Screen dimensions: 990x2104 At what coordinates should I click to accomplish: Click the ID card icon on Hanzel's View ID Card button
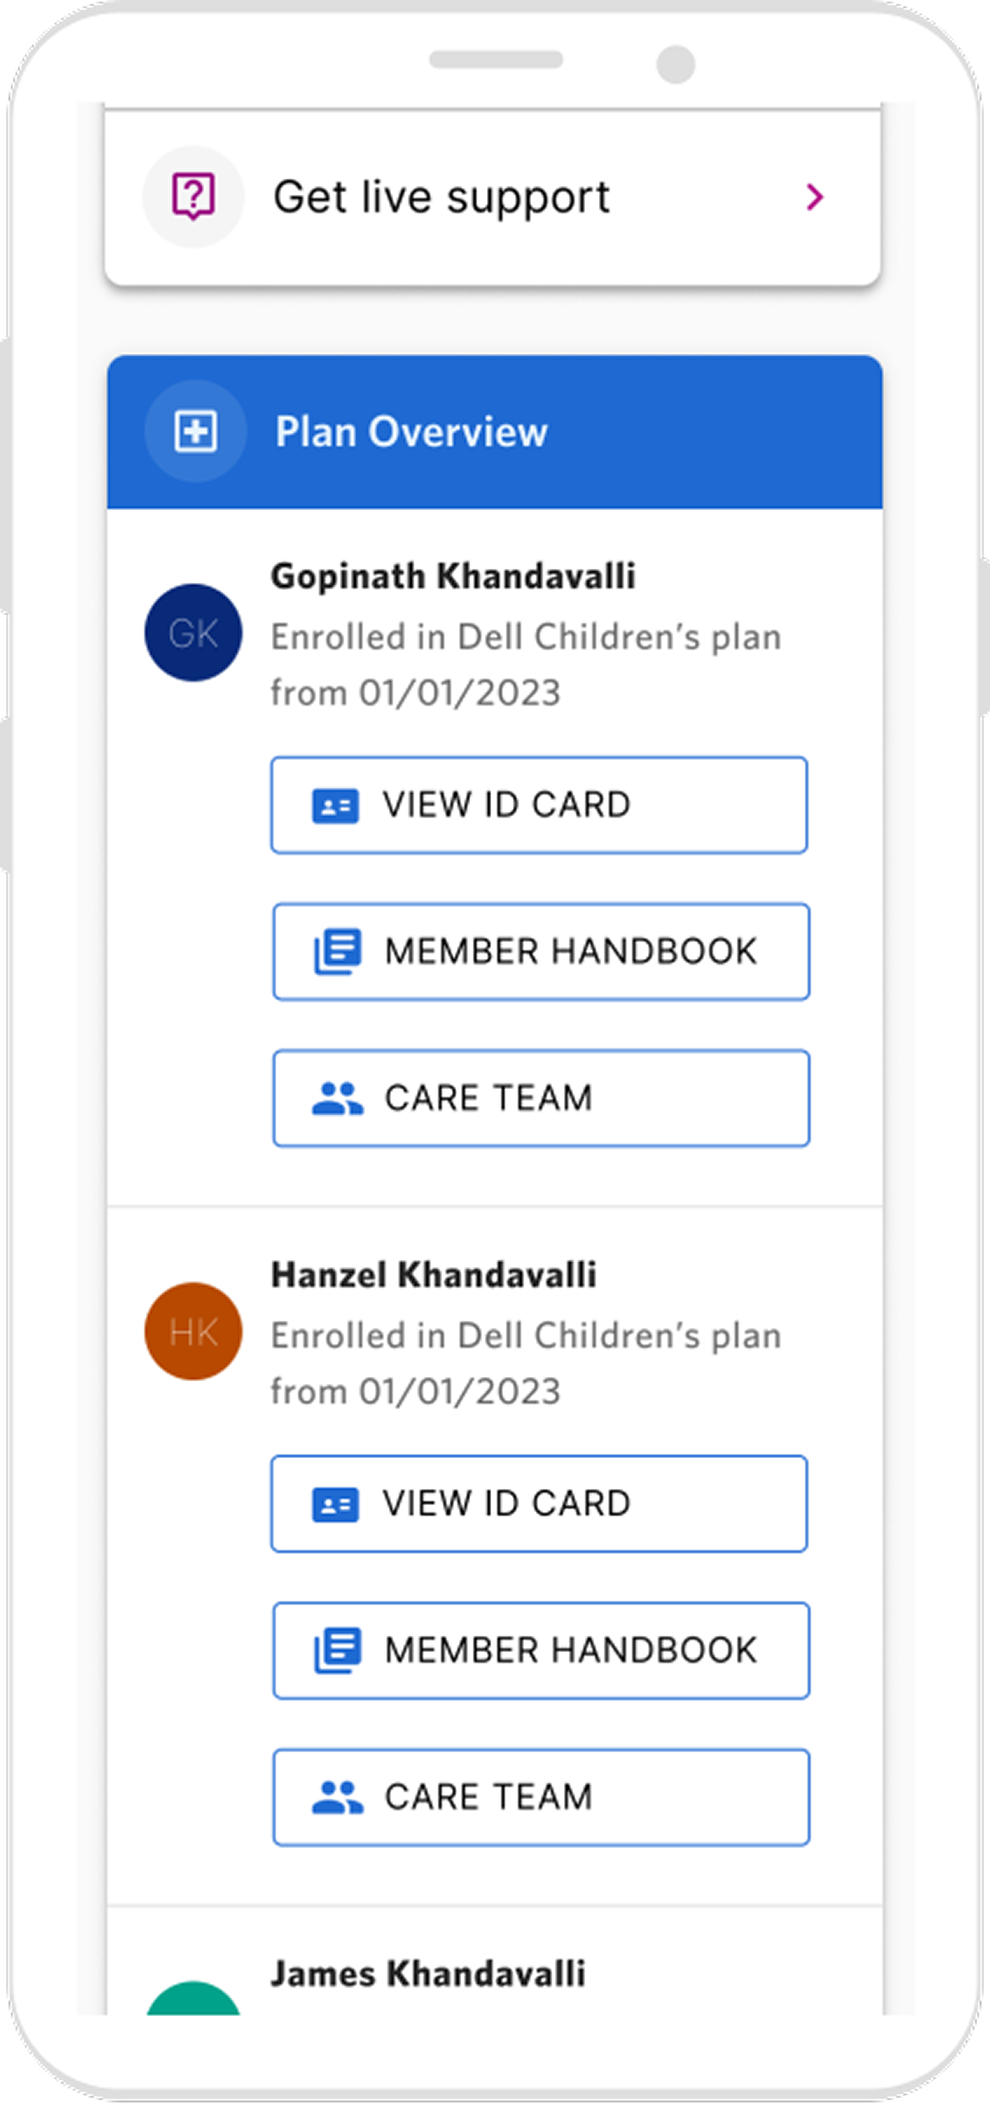[x=337, y=1503]
